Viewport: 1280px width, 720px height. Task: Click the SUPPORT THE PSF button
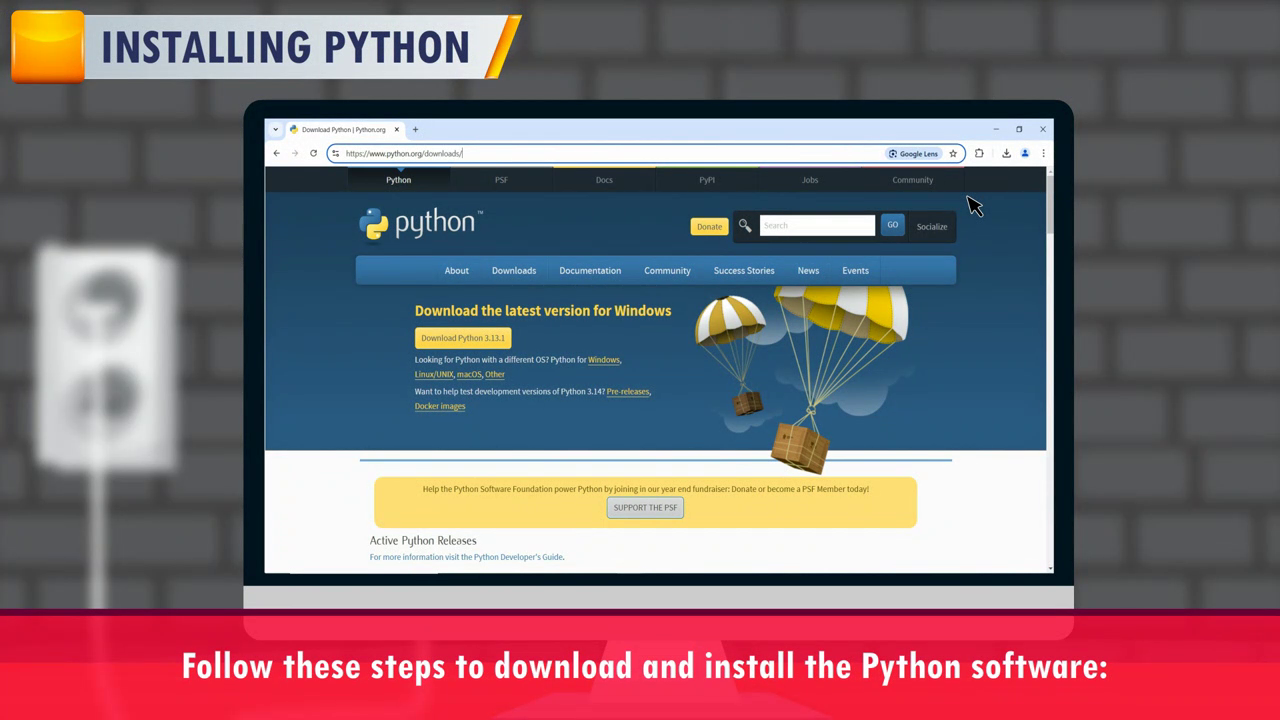[x=645, y=508]
